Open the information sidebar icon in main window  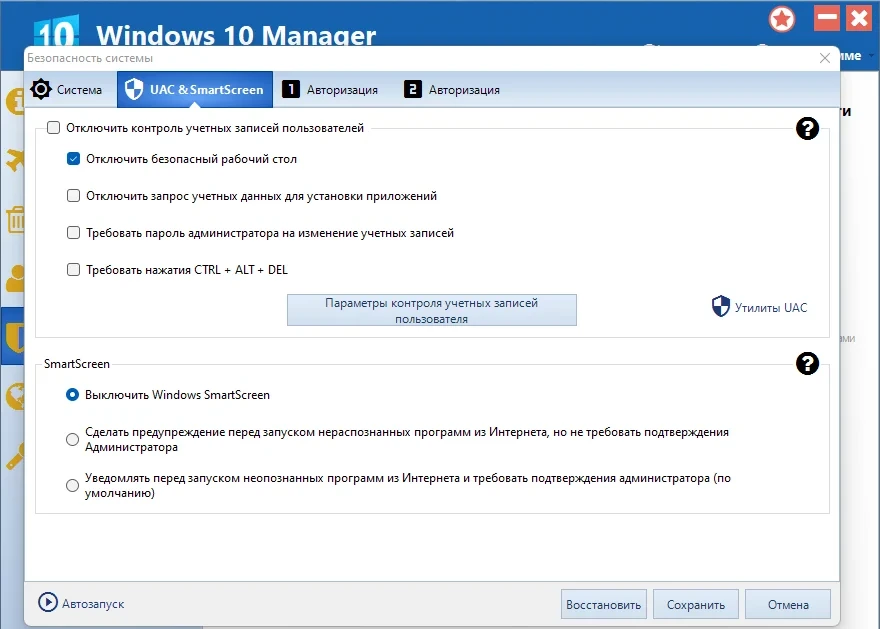(x=15, y=102)
